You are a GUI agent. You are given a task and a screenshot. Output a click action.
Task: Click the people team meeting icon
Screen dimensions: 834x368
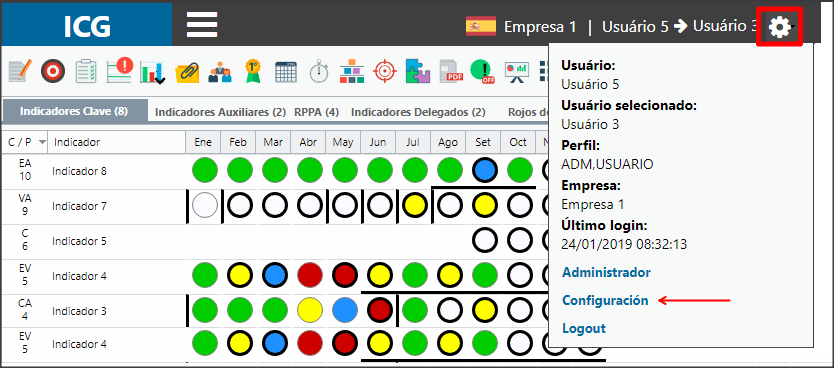[x=220, y=72]
